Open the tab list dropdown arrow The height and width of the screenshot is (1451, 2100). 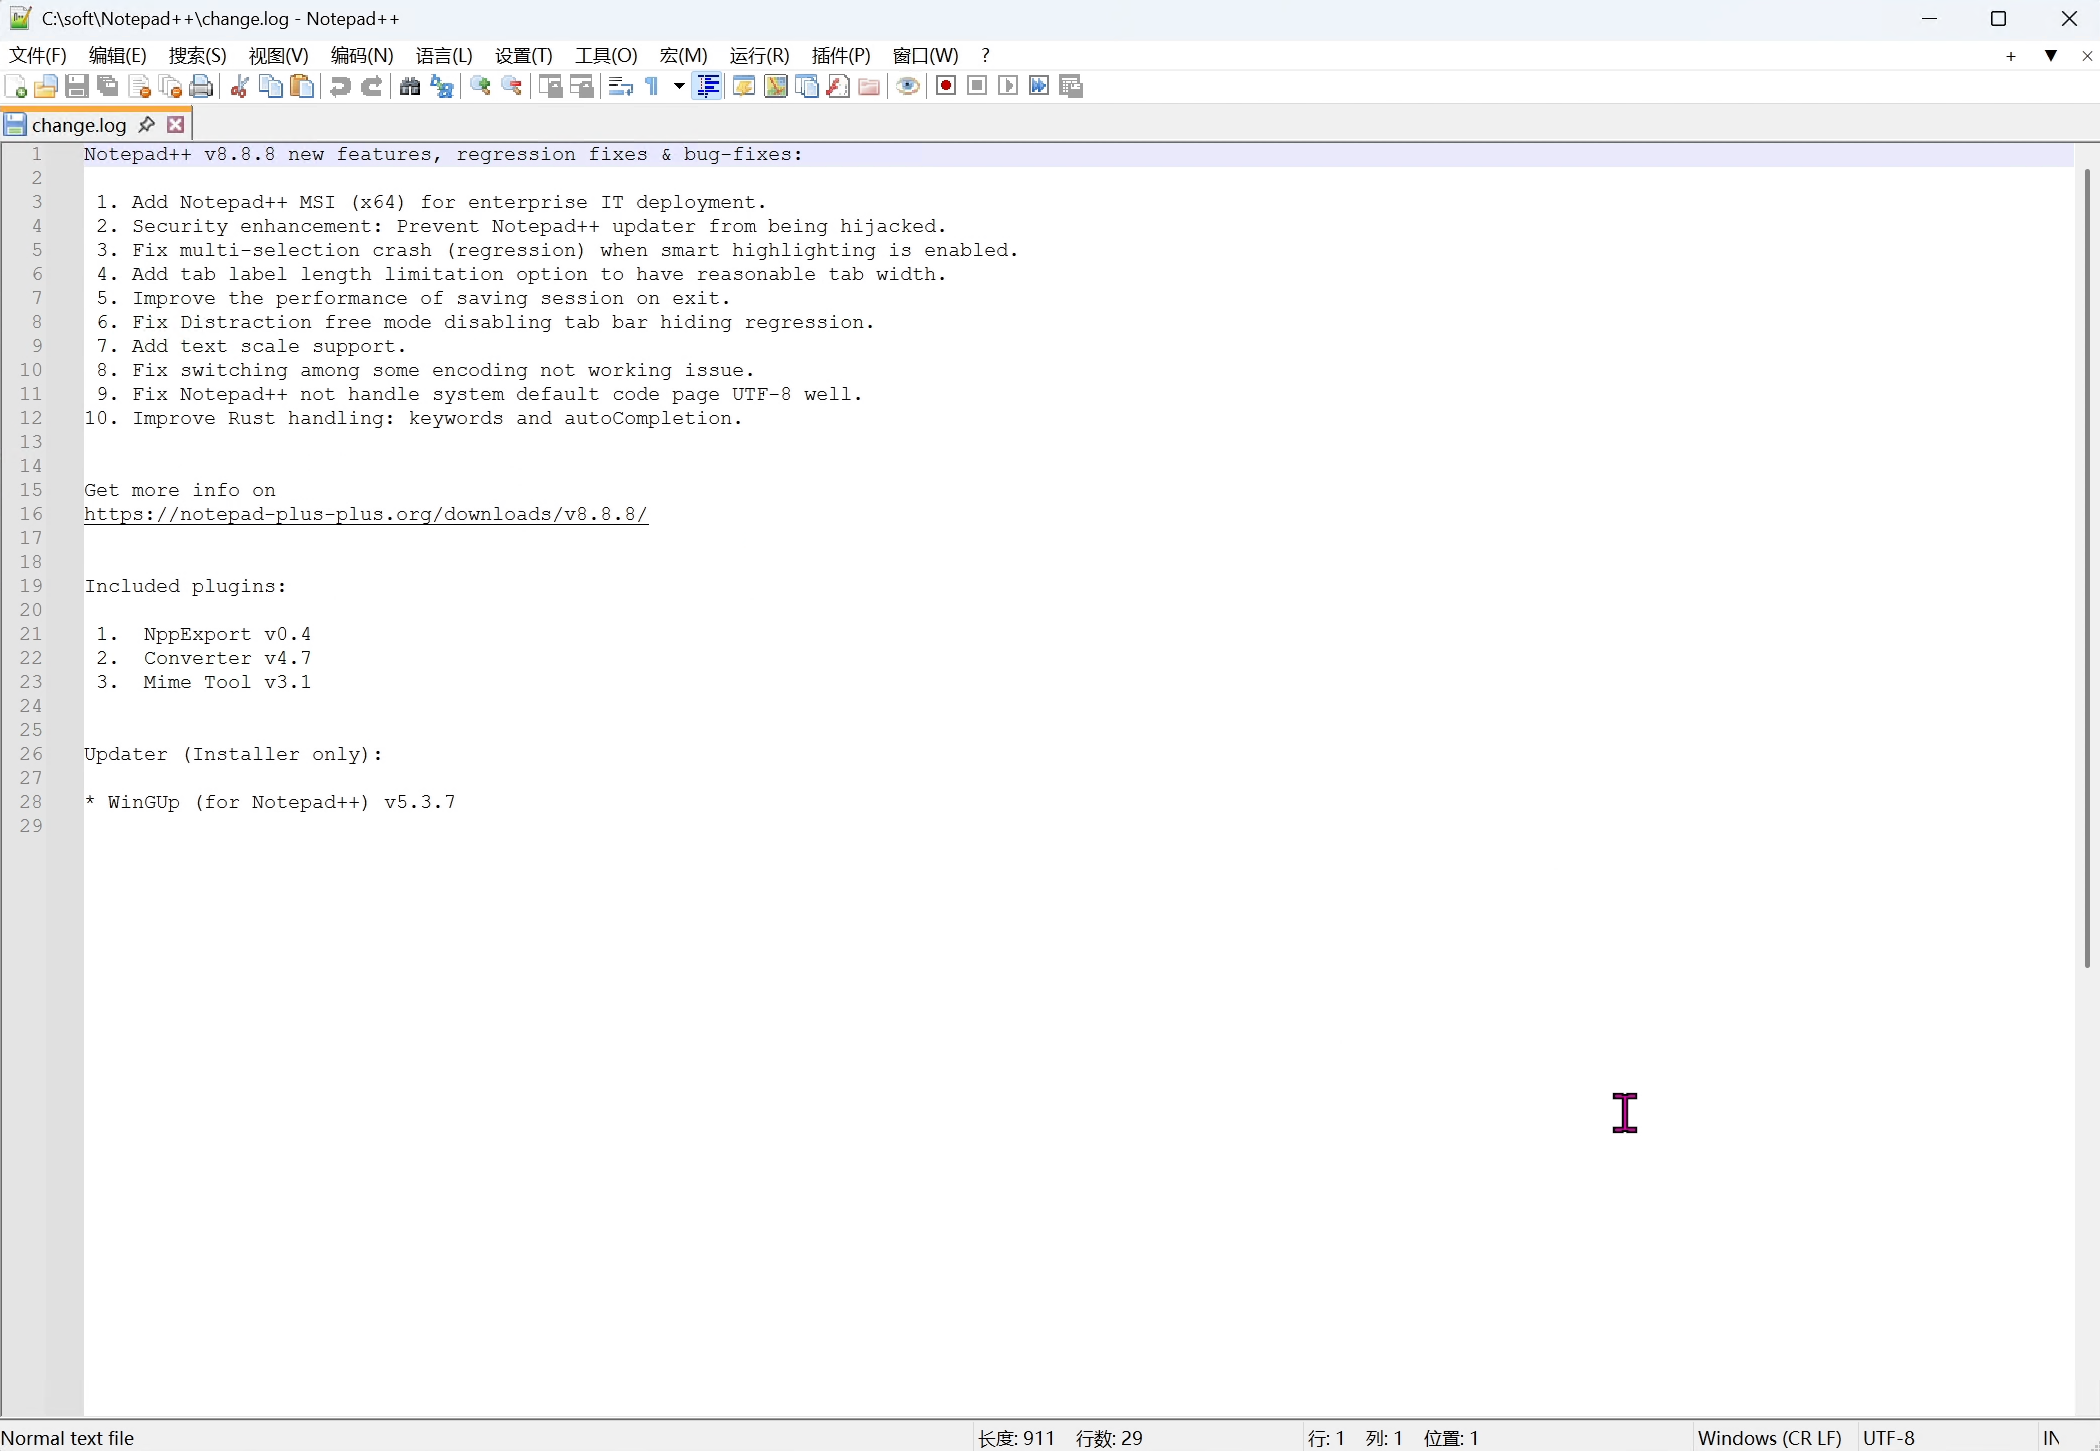point(2051,57)
